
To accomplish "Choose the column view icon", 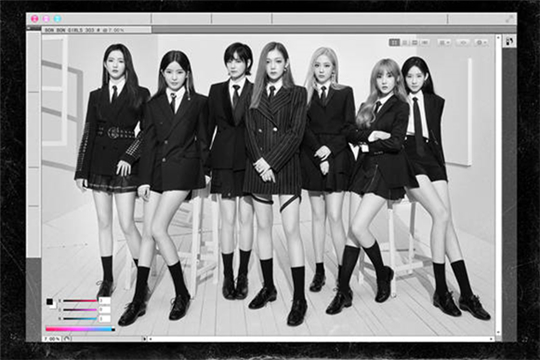I will tap(415, 42).
